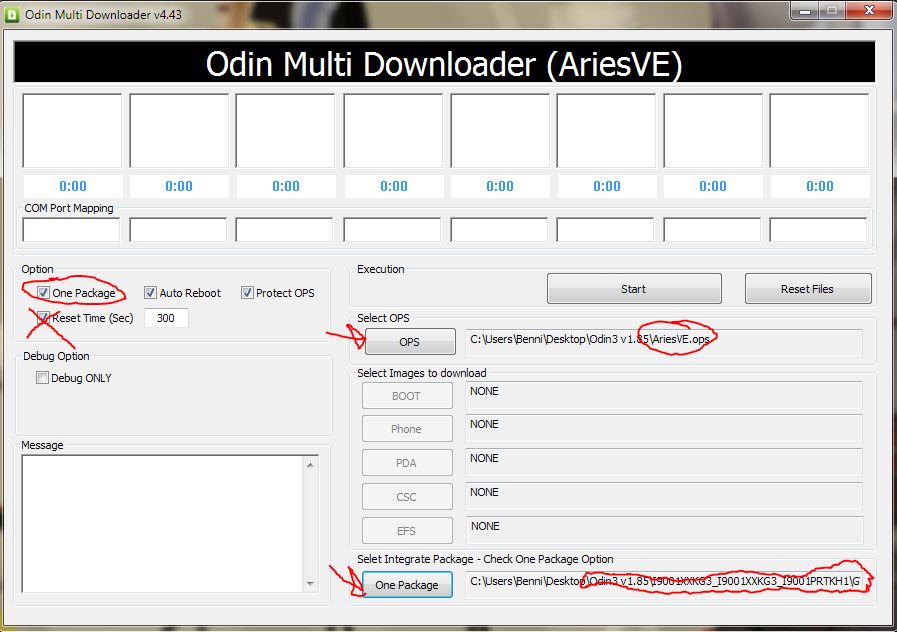The image size is (897, 632).
Task: Click the Odin app icon in title bar
Action: point(11,15)
